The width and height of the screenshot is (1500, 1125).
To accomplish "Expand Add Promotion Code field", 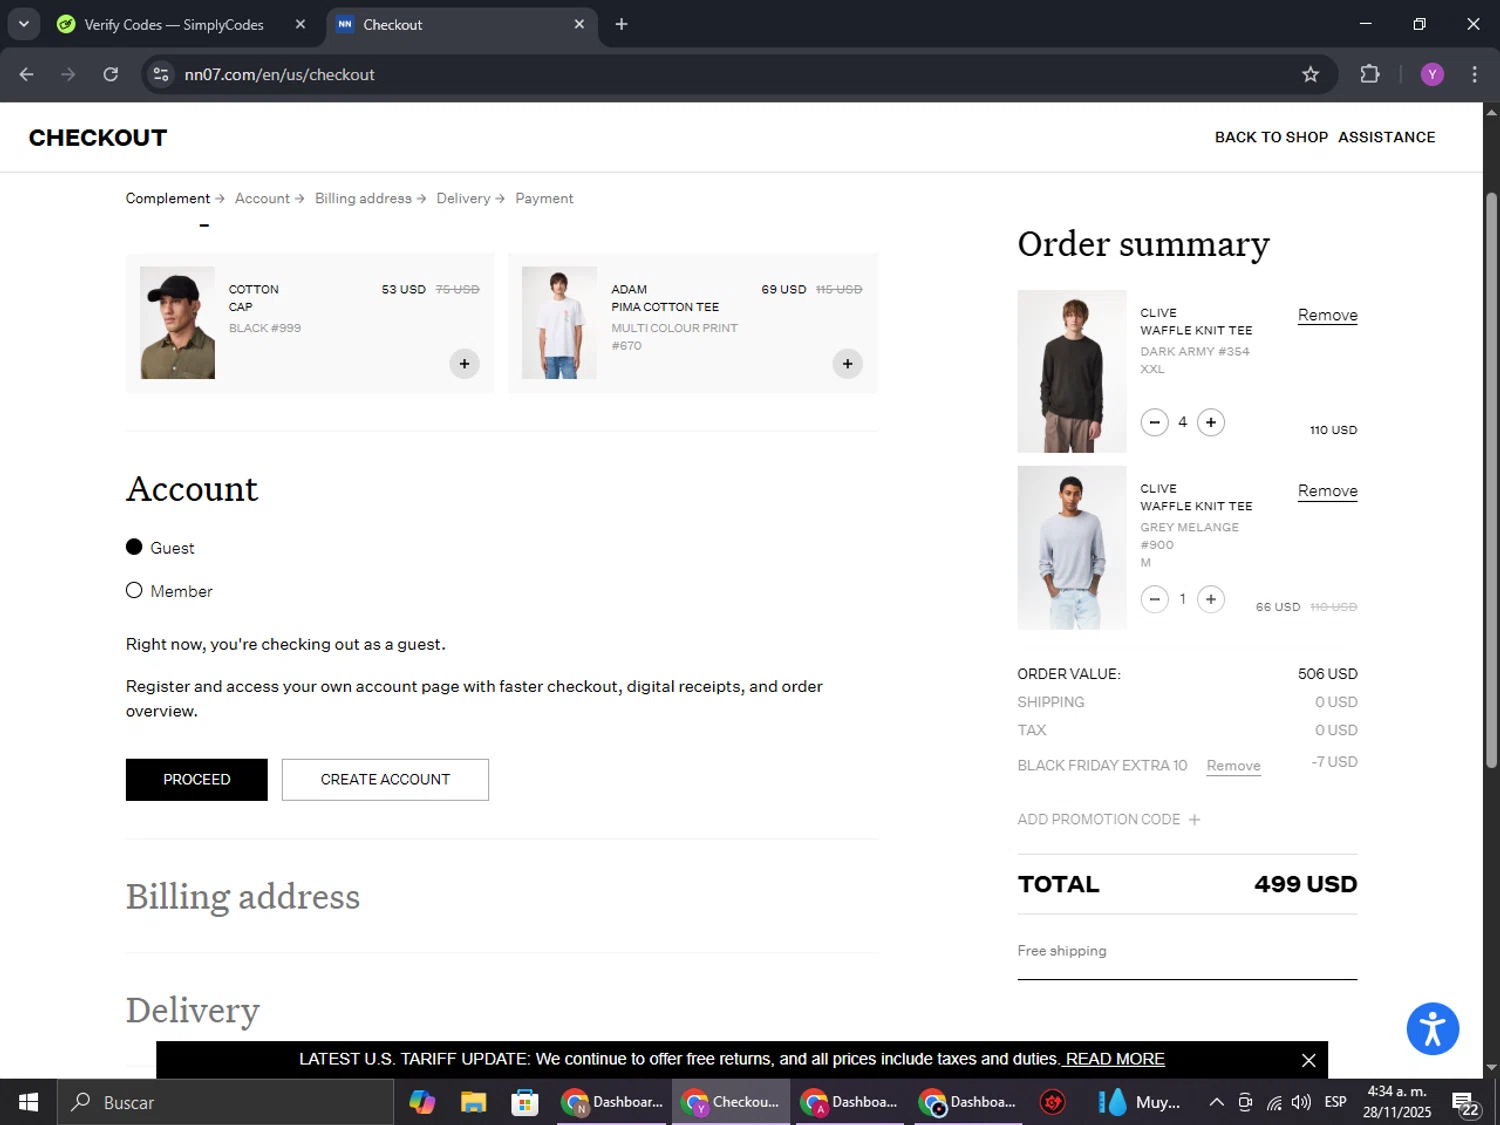I will pos(1108,819).
